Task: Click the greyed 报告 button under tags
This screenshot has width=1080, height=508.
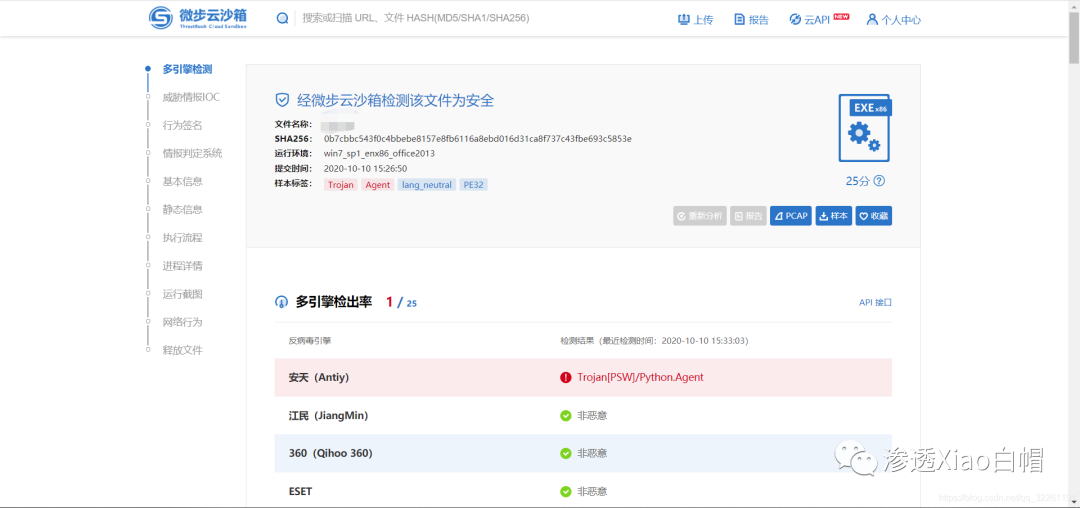Action: point(749,216)
